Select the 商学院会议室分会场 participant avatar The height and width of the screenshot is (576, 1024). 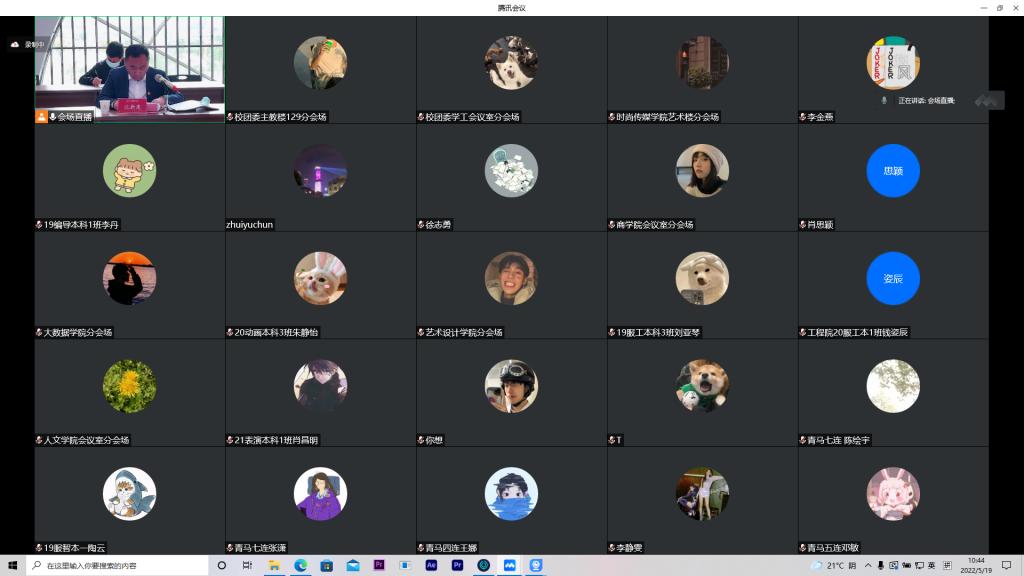click(702, 171)
